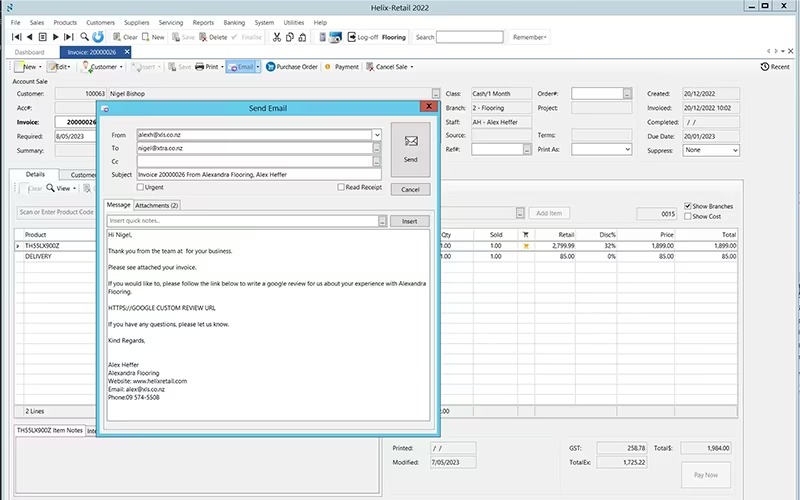800x500 pixels.
Task: Click the cut scissors icon
Action: point(277,37)
